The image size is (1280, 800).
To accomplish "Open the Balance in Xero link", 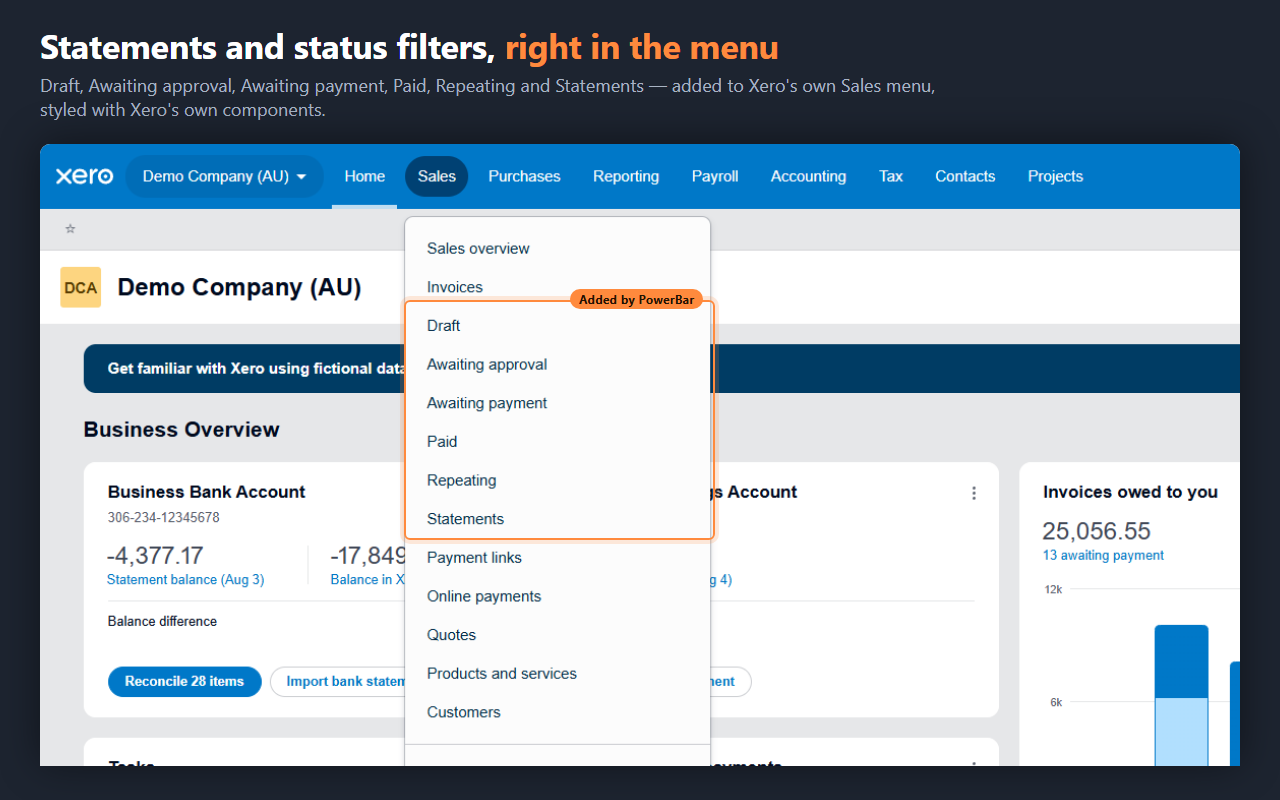I will (367, 580).
